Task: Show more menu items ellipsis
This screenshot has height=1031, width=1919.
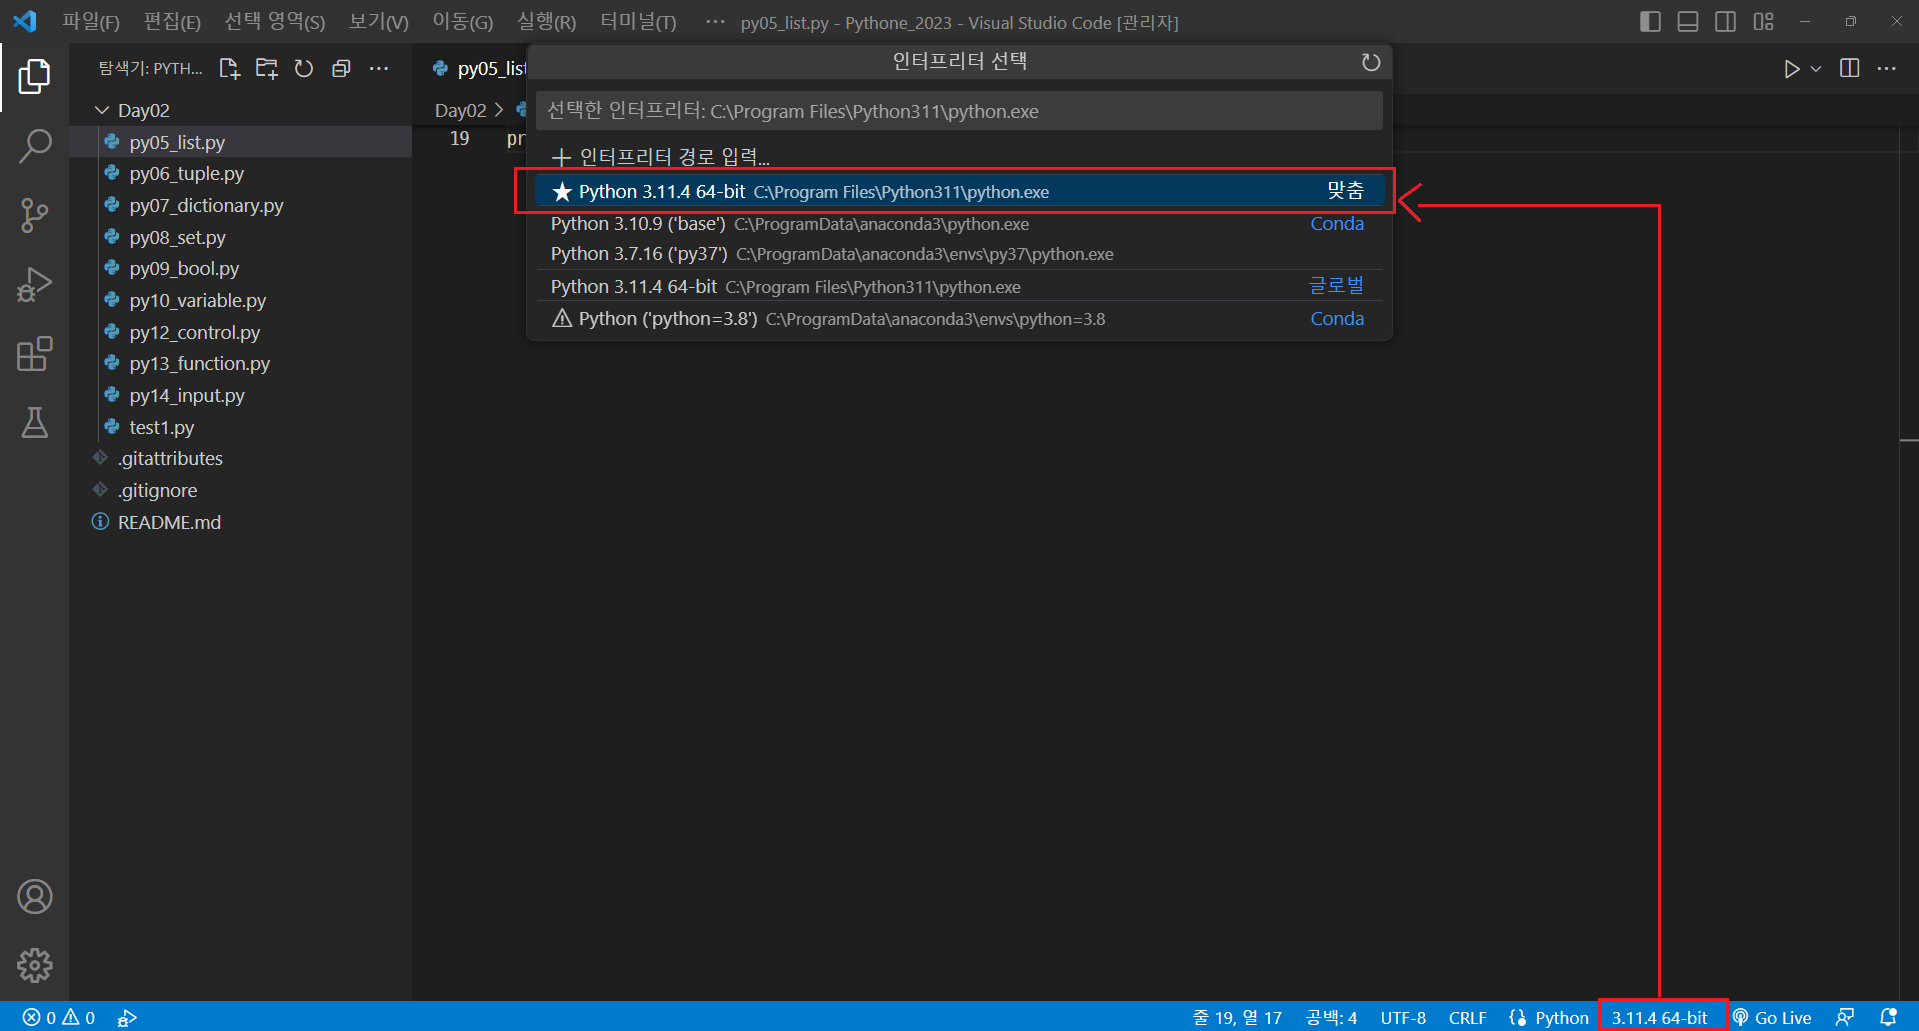Action: pyautogui.click(x=715, y=22)
